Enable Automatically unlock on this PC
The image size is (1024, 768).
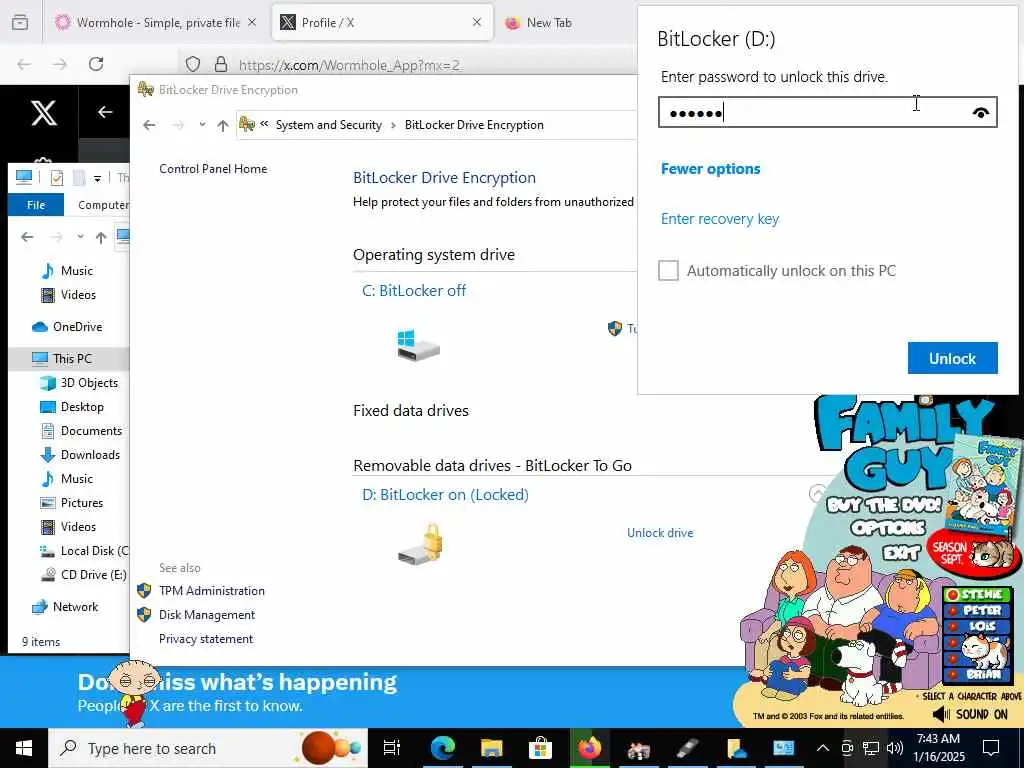click(668, 270)
